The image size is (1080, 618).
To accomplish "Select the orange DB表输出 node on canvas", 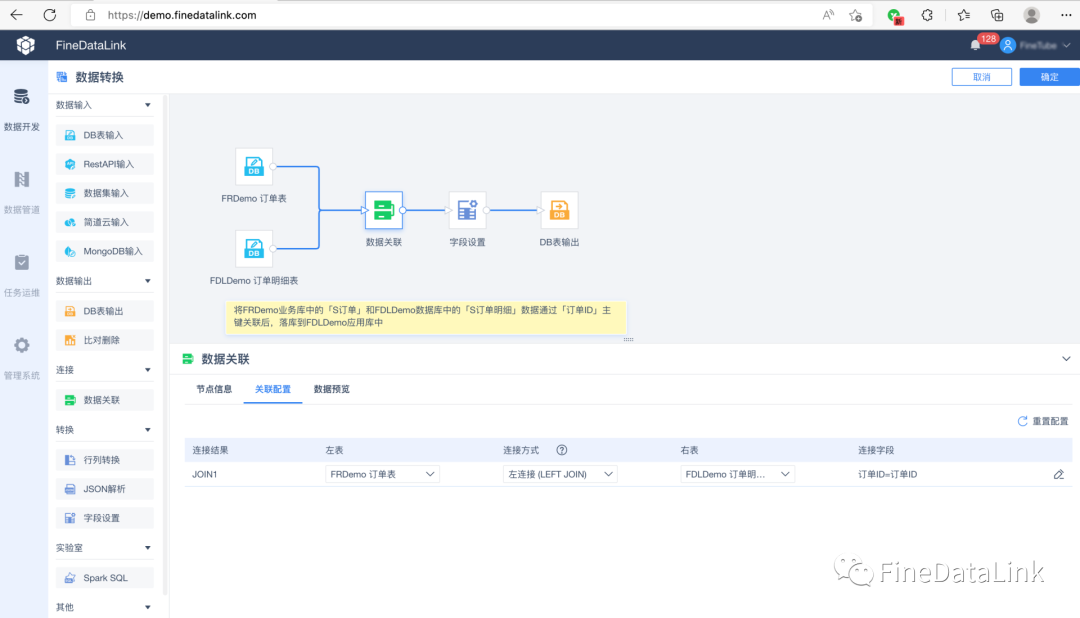I will [559, 210].
